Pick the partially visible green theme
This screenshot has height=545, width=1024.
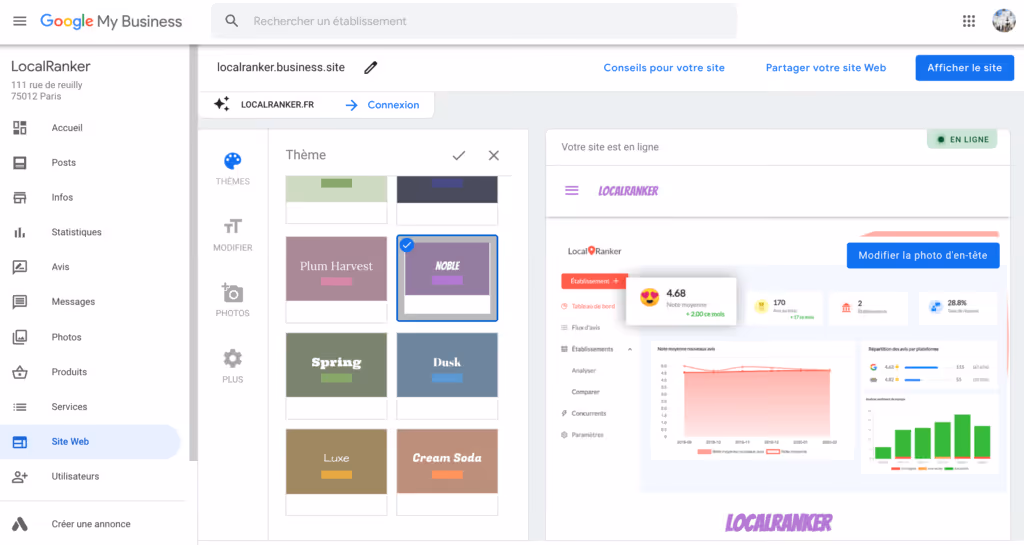pos(336,200)
